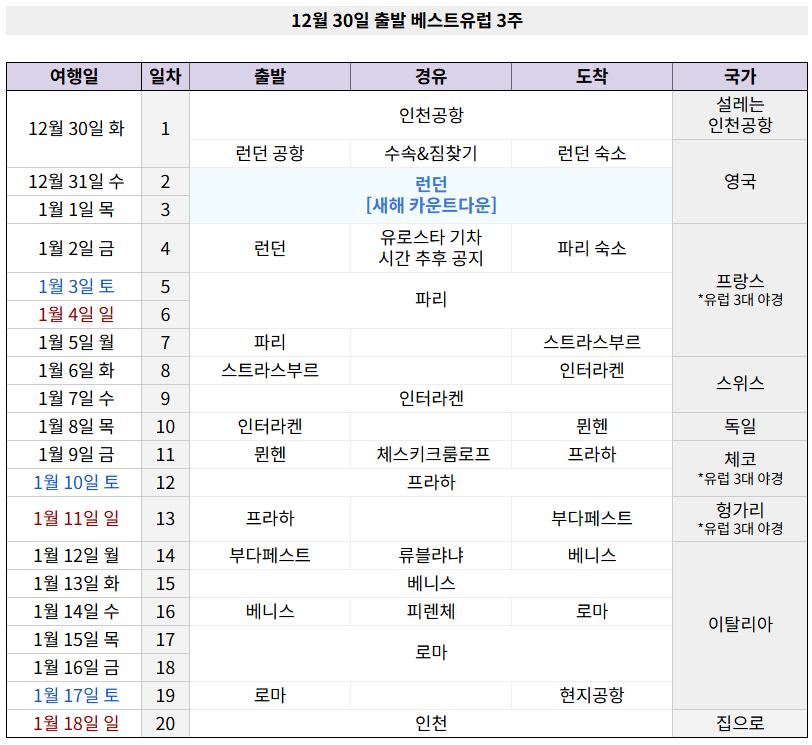
Task: Click the merged '파리' cell for days 5-6
Action: 431,300
